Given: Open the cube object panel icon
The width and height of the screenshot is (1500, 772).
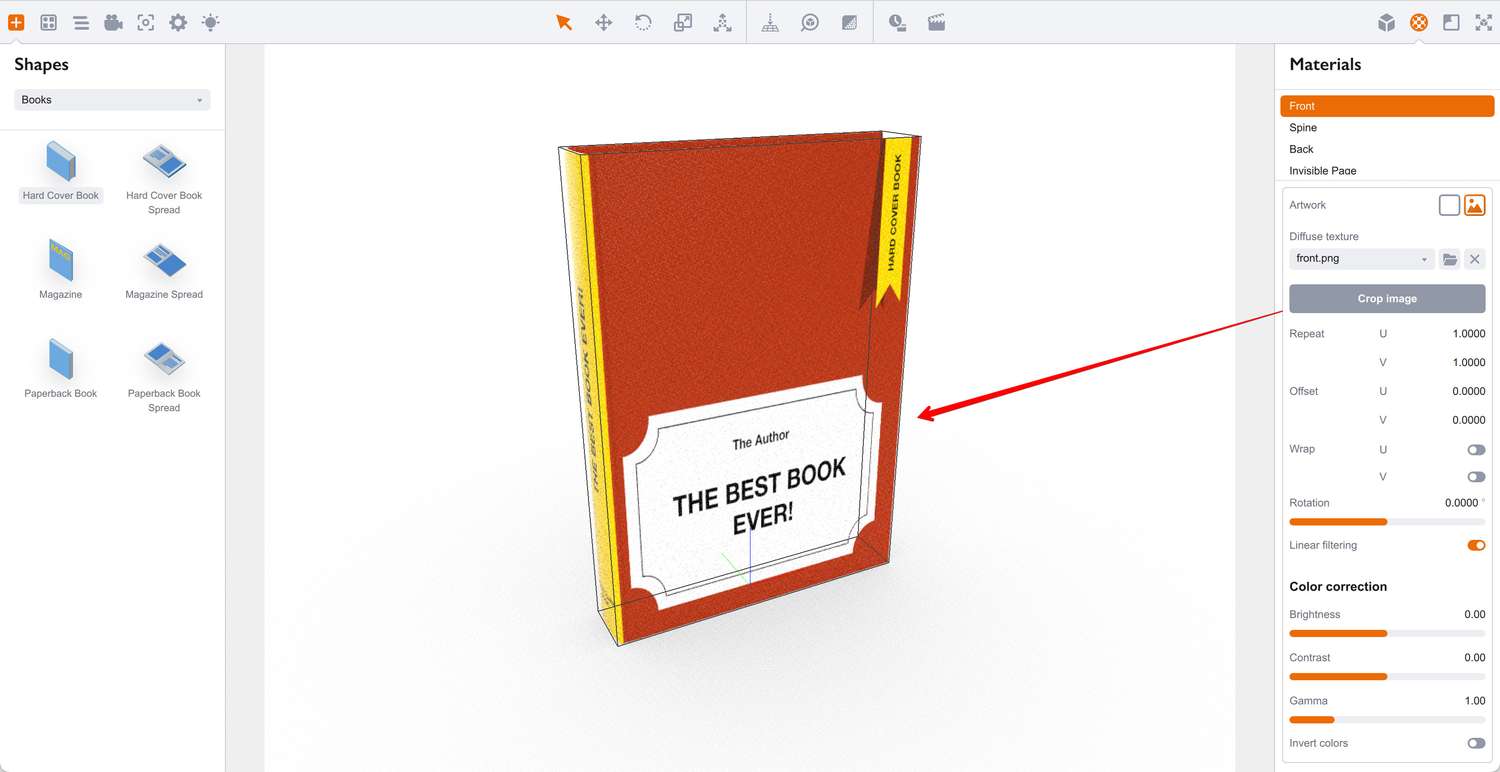Looking at the screenshot, I should click(x=1386, y=22).
